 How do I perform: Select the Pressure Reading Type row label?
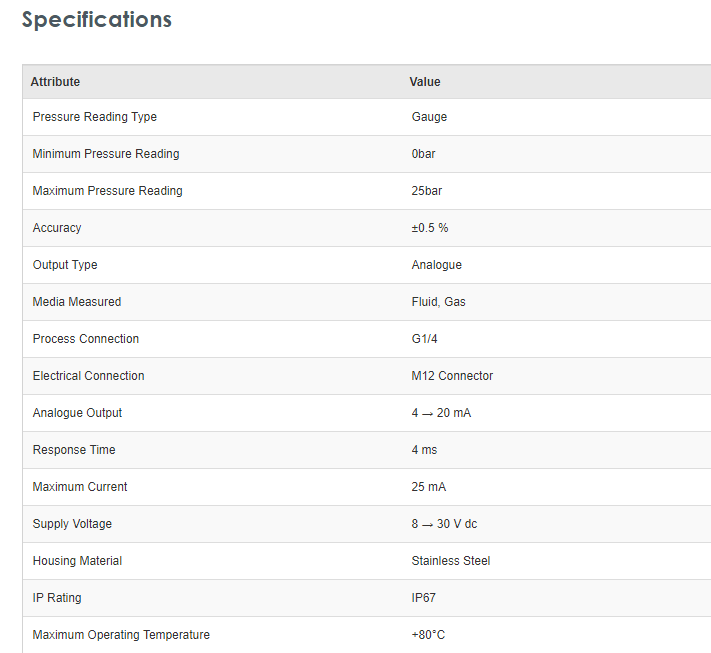pos(95,117)
